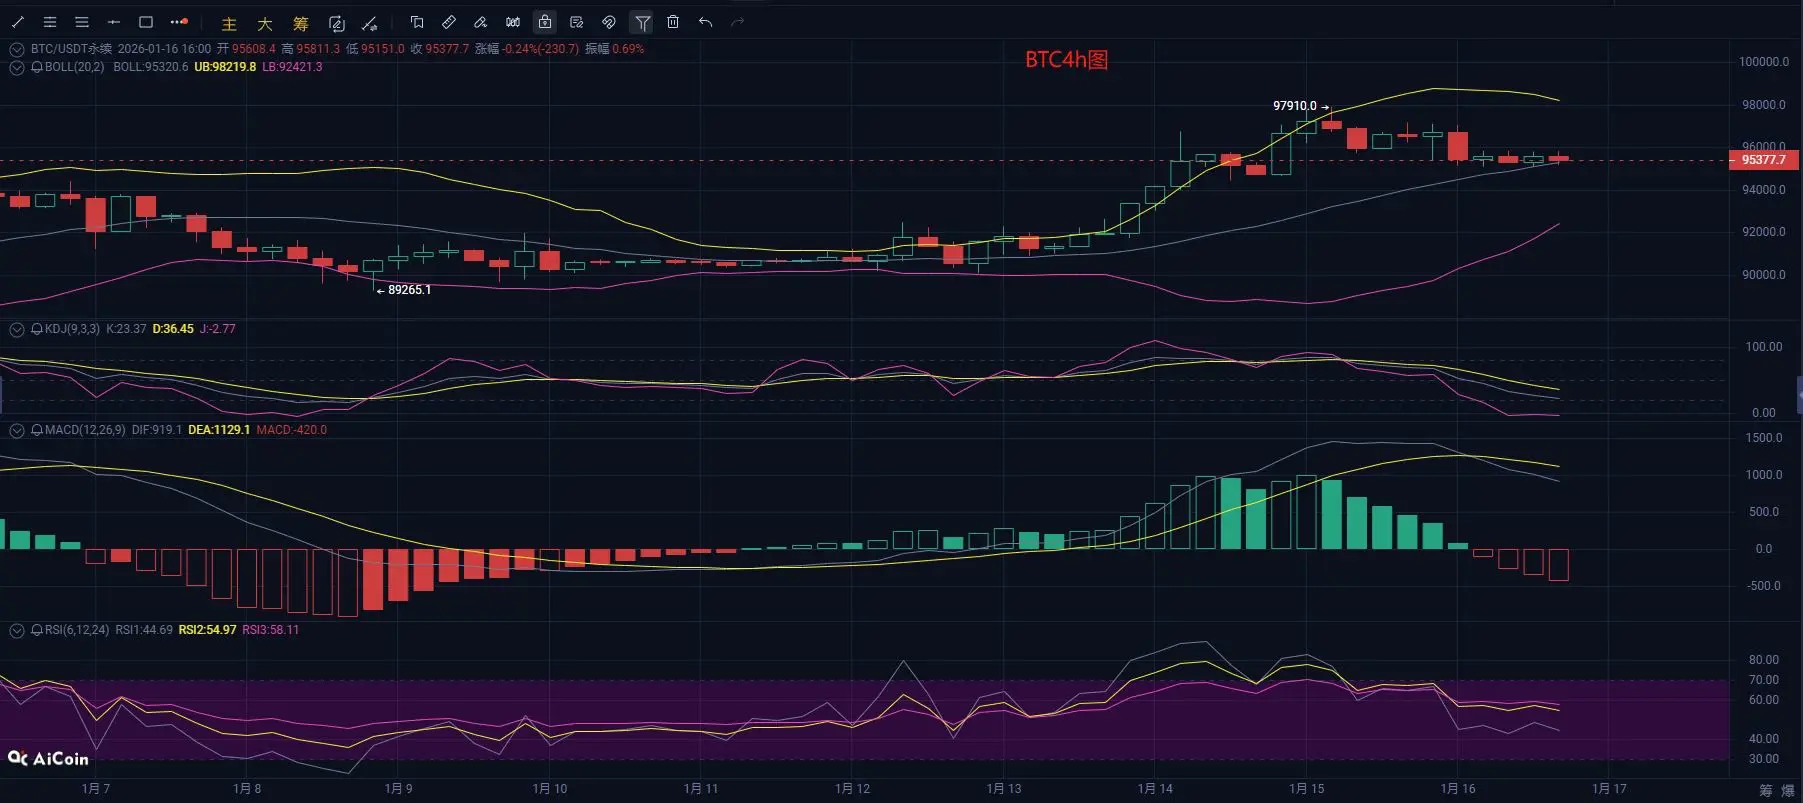Click the 100000.0 price axis label
The image size is (1803, 803).
click(x=1764, y=62)
